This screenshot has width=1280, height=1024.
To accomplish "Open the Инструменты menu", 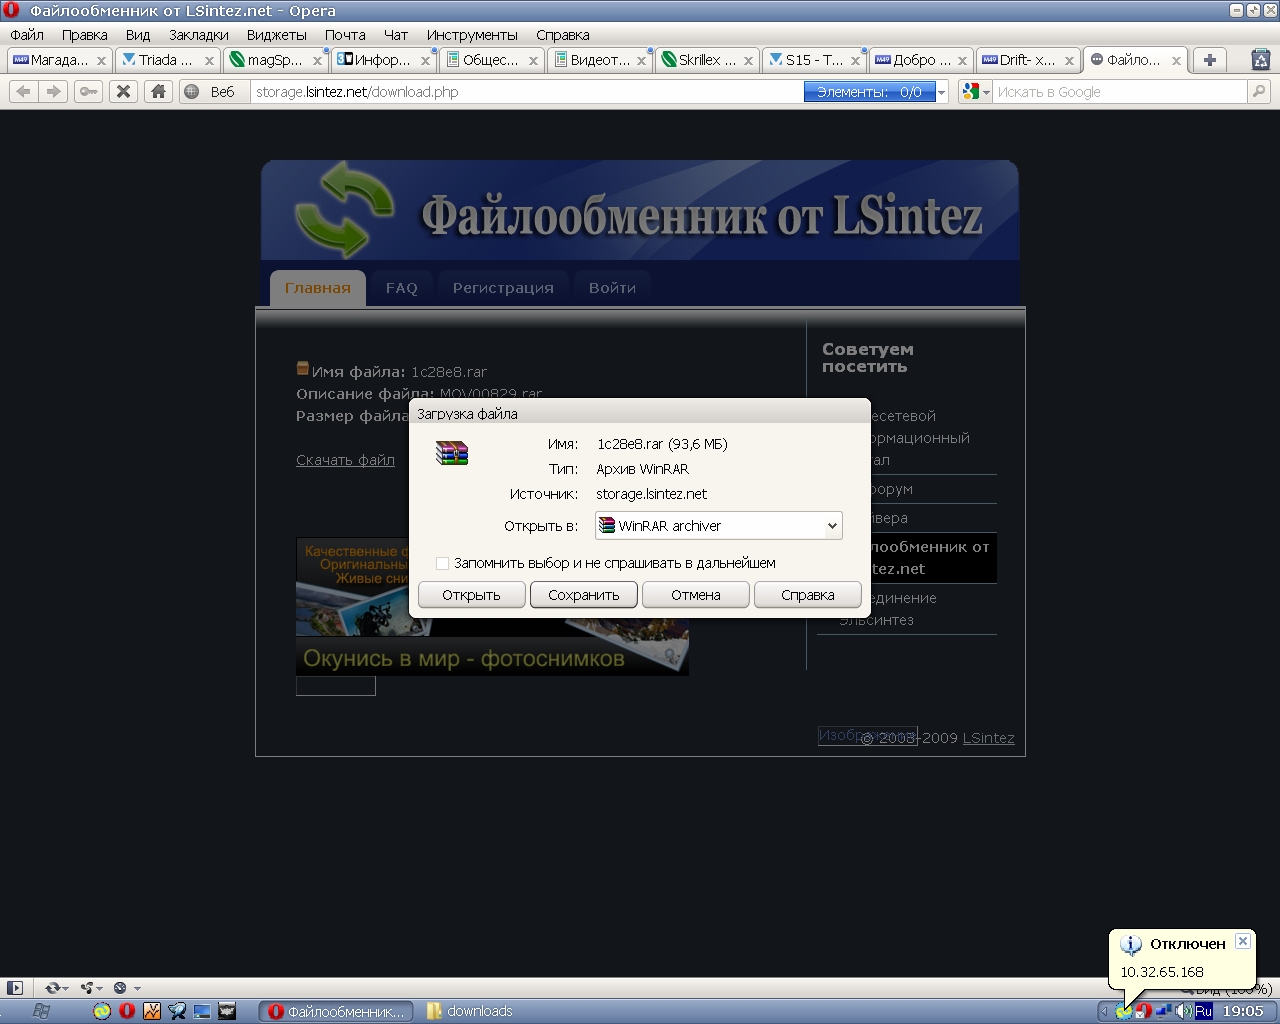I will [472, 35].
